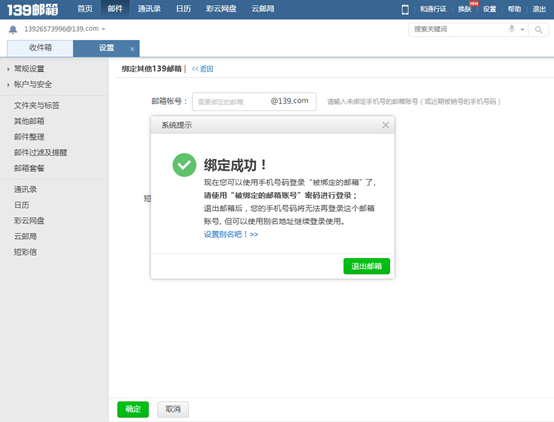This screenshot has height=422, width=554.
Task: Go to 首页 in top navigation
Action: [85, 9]
